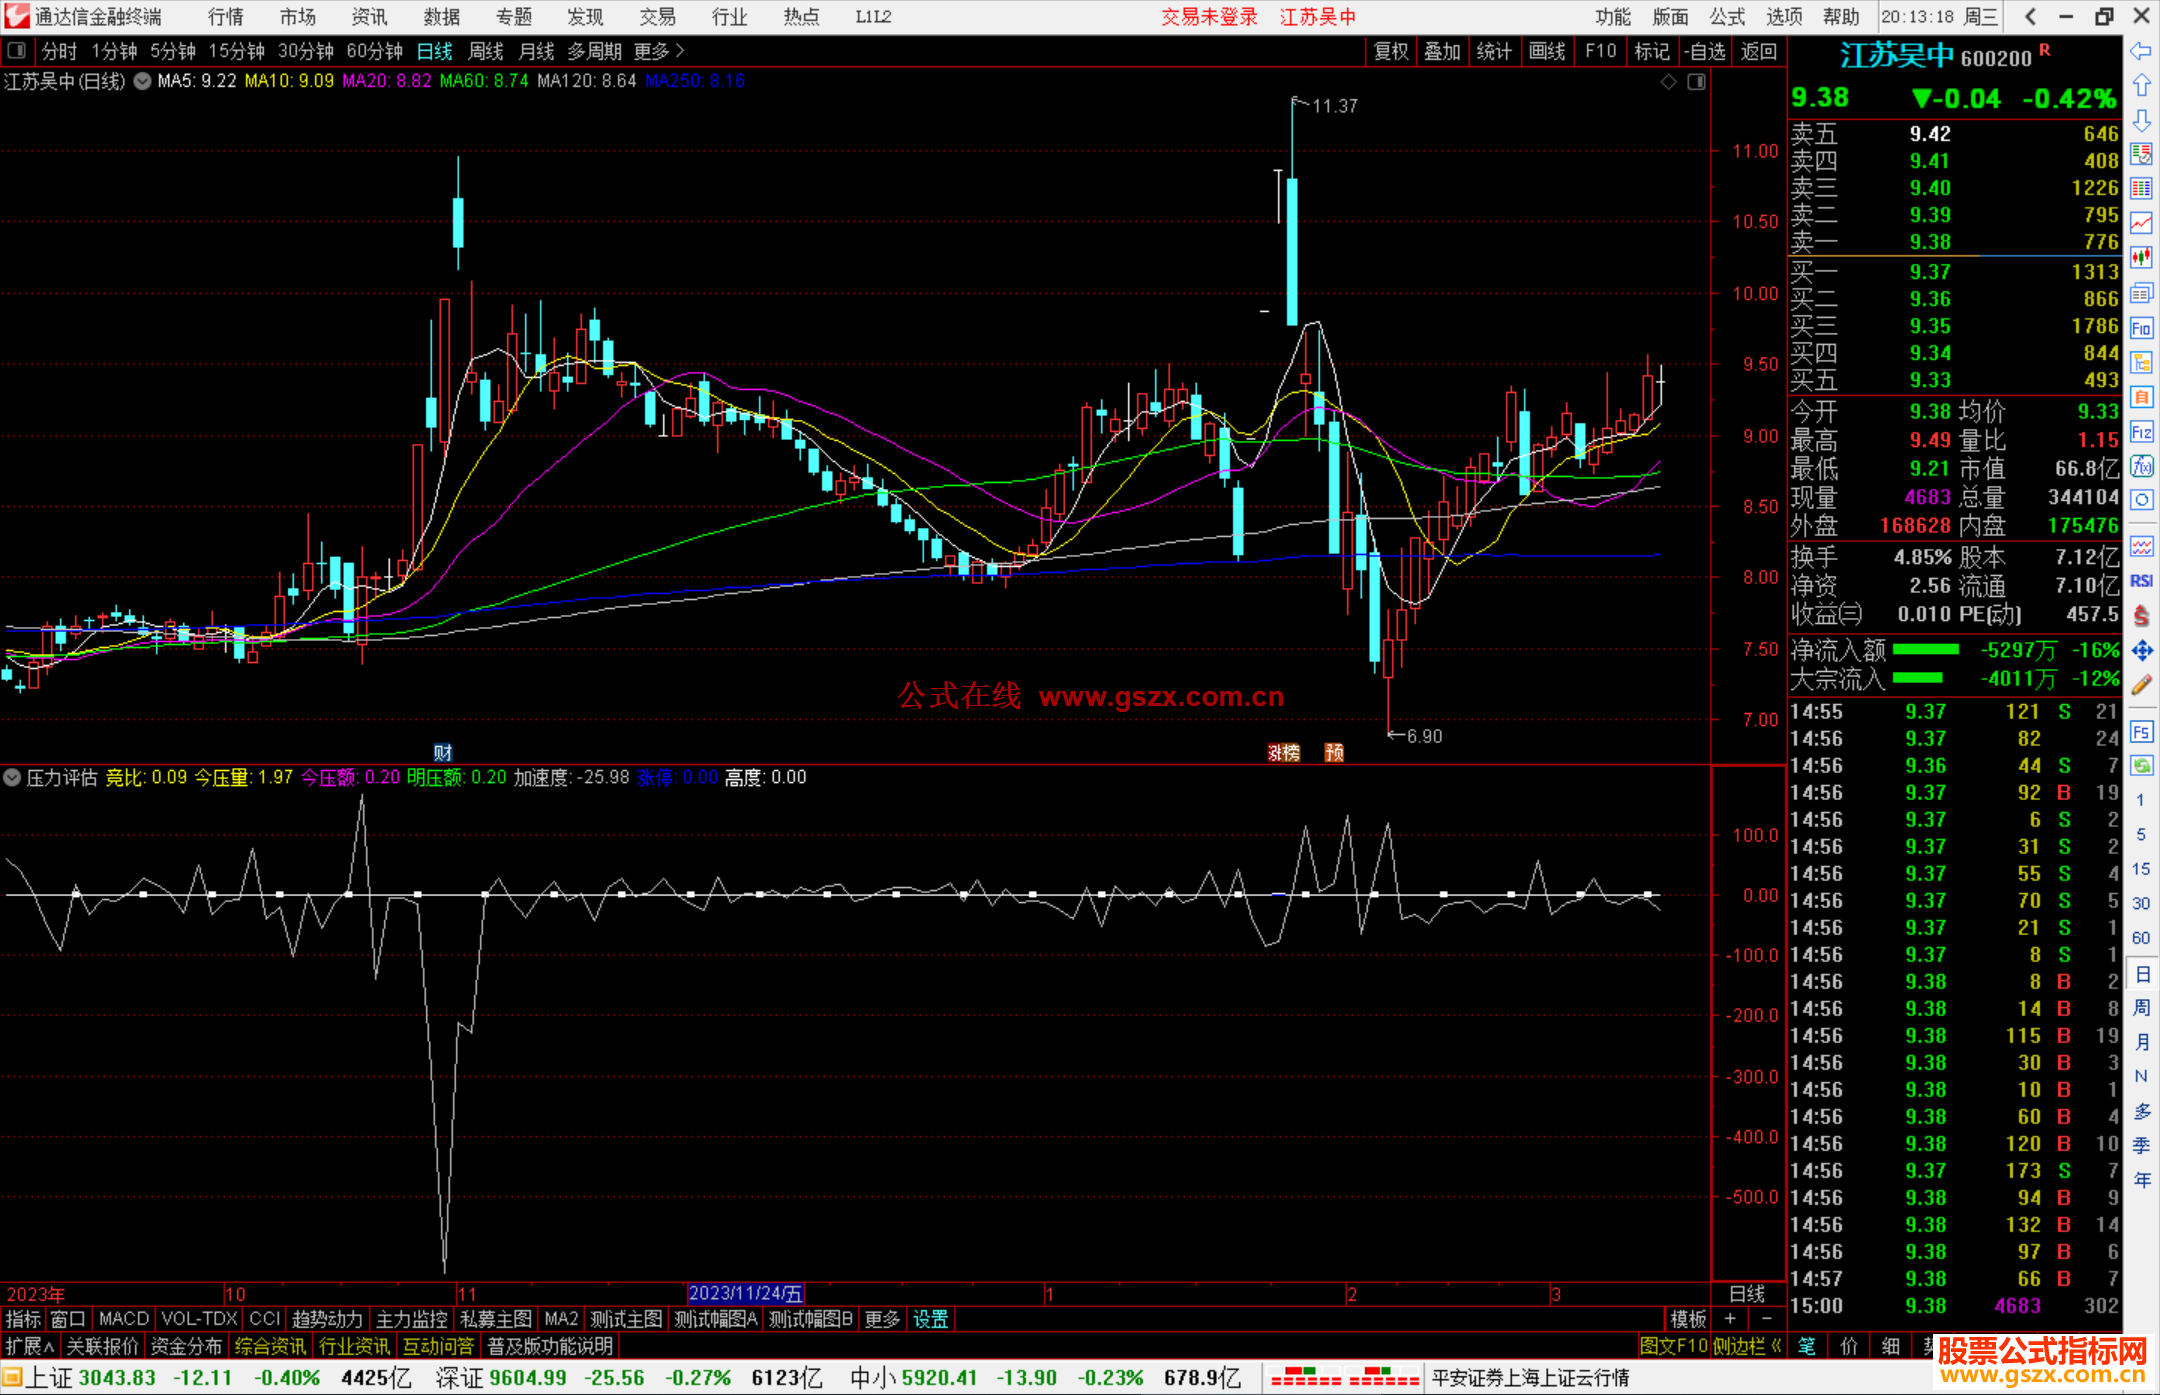Switch to the MACD indicator tab
Viewport: 2160px width, 1395px height.
pos(123,1319)
